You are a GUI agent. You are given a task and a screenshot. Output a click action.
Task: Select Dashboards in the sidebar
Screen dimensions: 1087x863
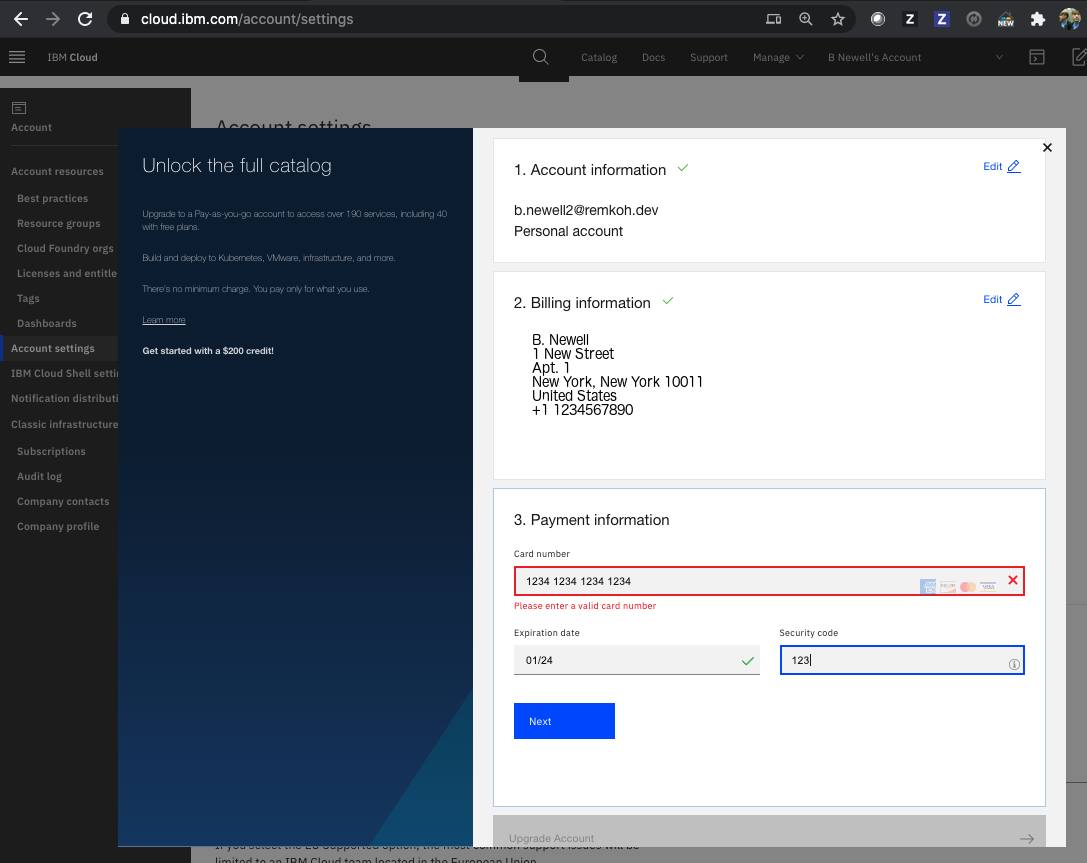pyautogui.click(x=46, y=323)
